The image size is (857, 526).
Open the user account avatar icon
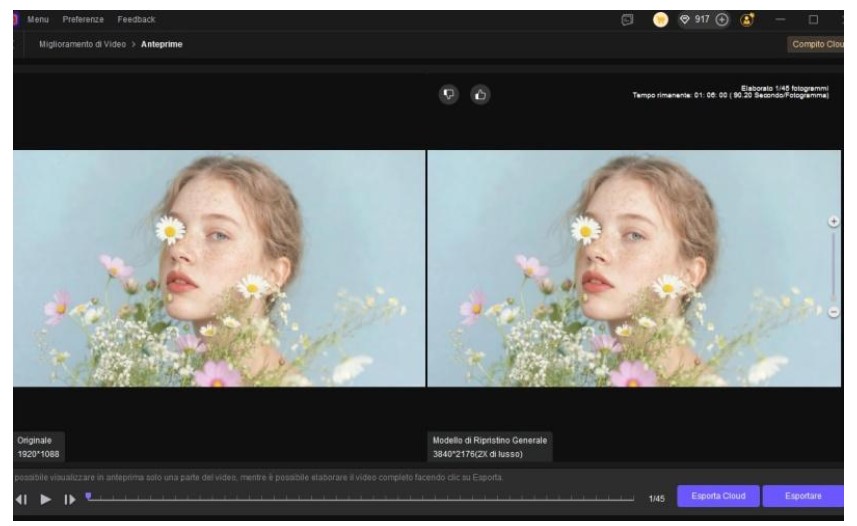click(747, 20)
